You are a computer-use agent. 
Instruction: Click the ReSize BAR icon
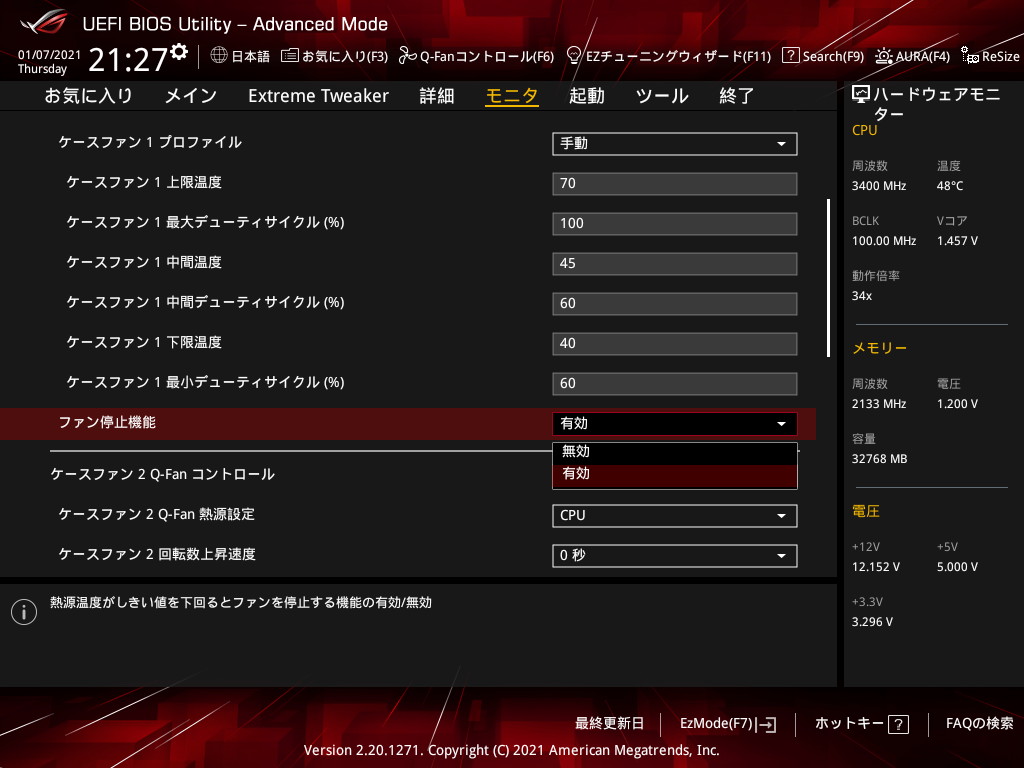(x=969, y=56)
